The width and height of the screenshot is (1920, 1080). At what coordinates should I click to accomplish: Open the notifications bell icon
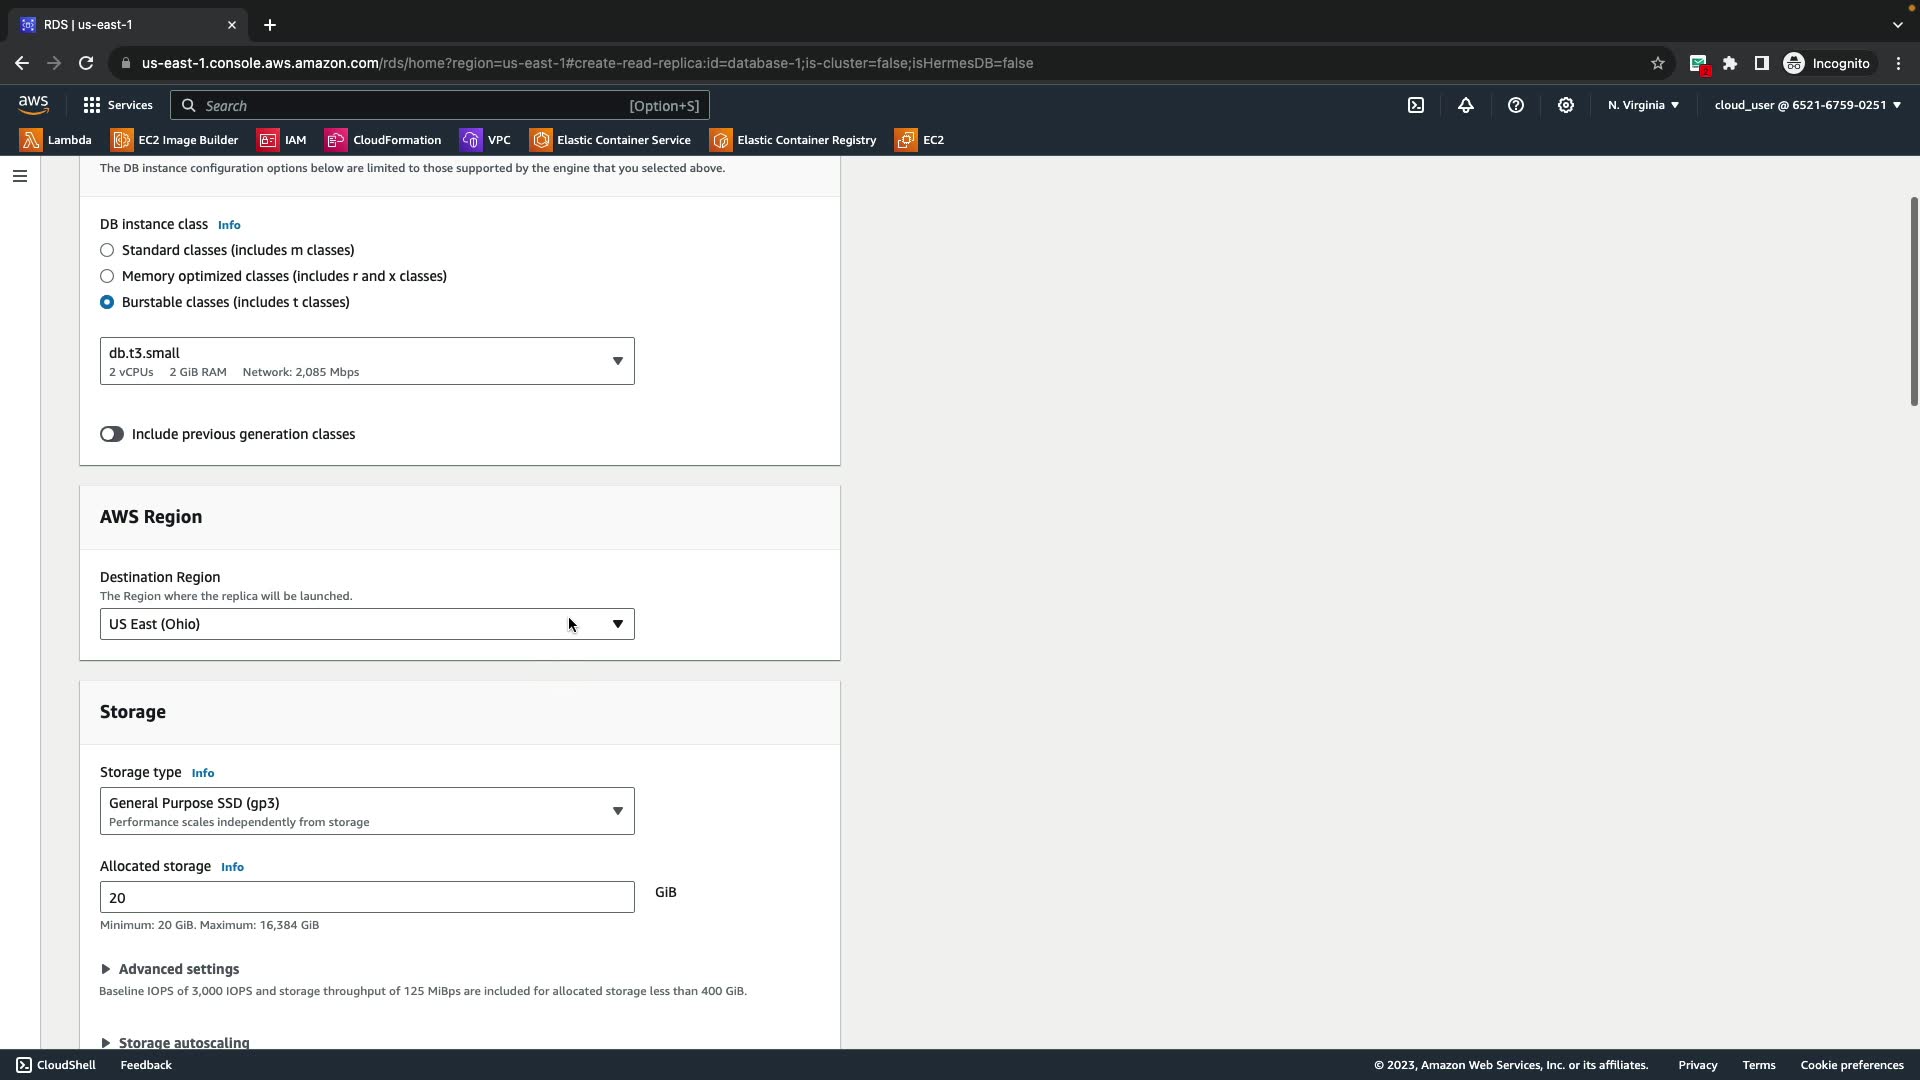pos(1466,105)
